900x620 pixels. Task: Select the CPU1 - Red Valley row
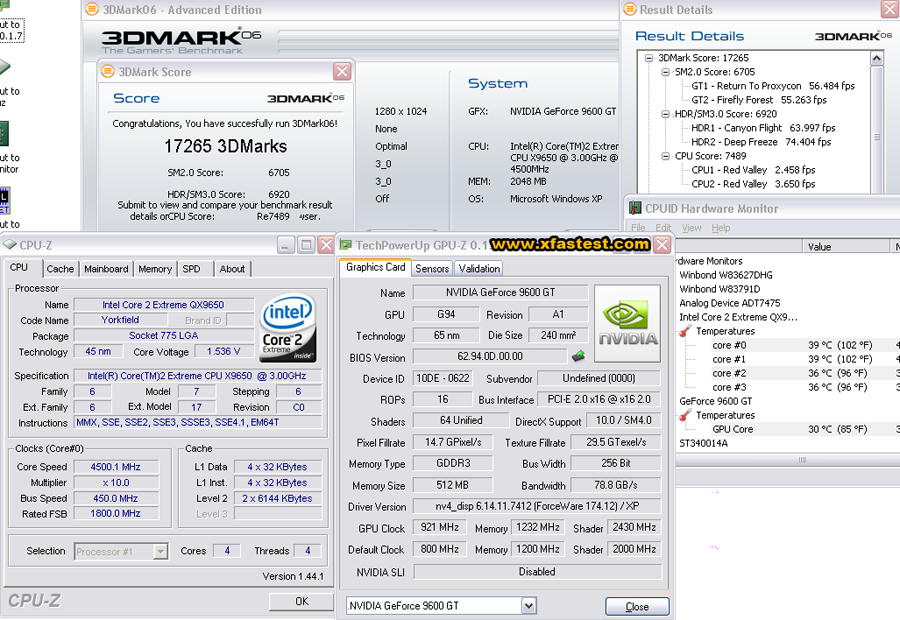point(753,170)
